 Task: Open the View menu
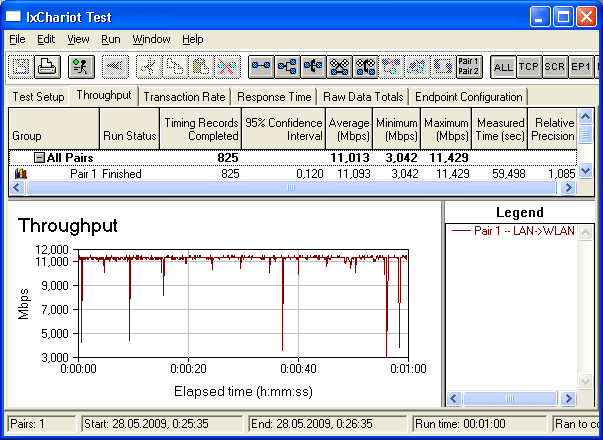pyautogui.click(x=78, y=39)
